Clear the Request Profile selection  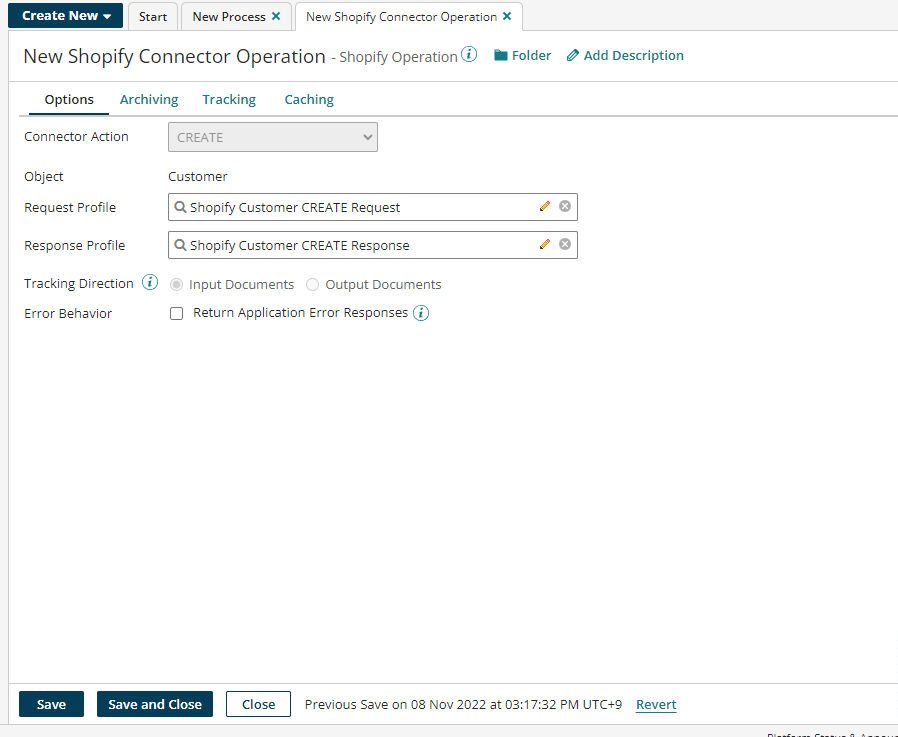pyautogui.click(x=565, y=206)
